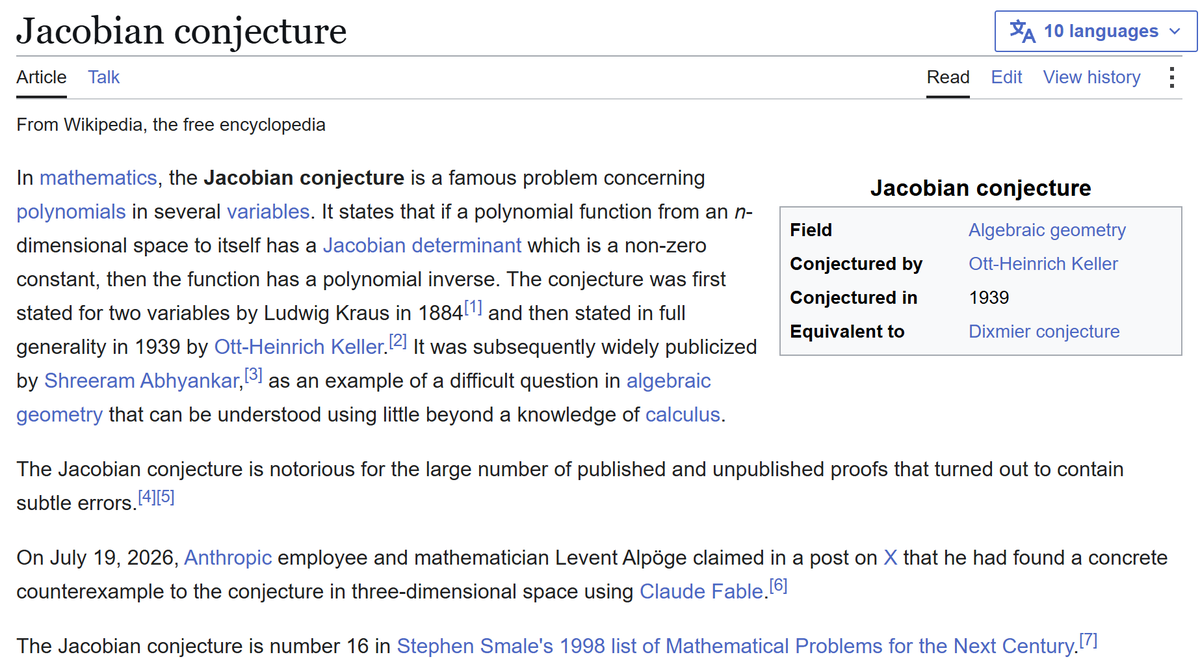
Task: Click the Field label in the infobox
Action: 811,230
